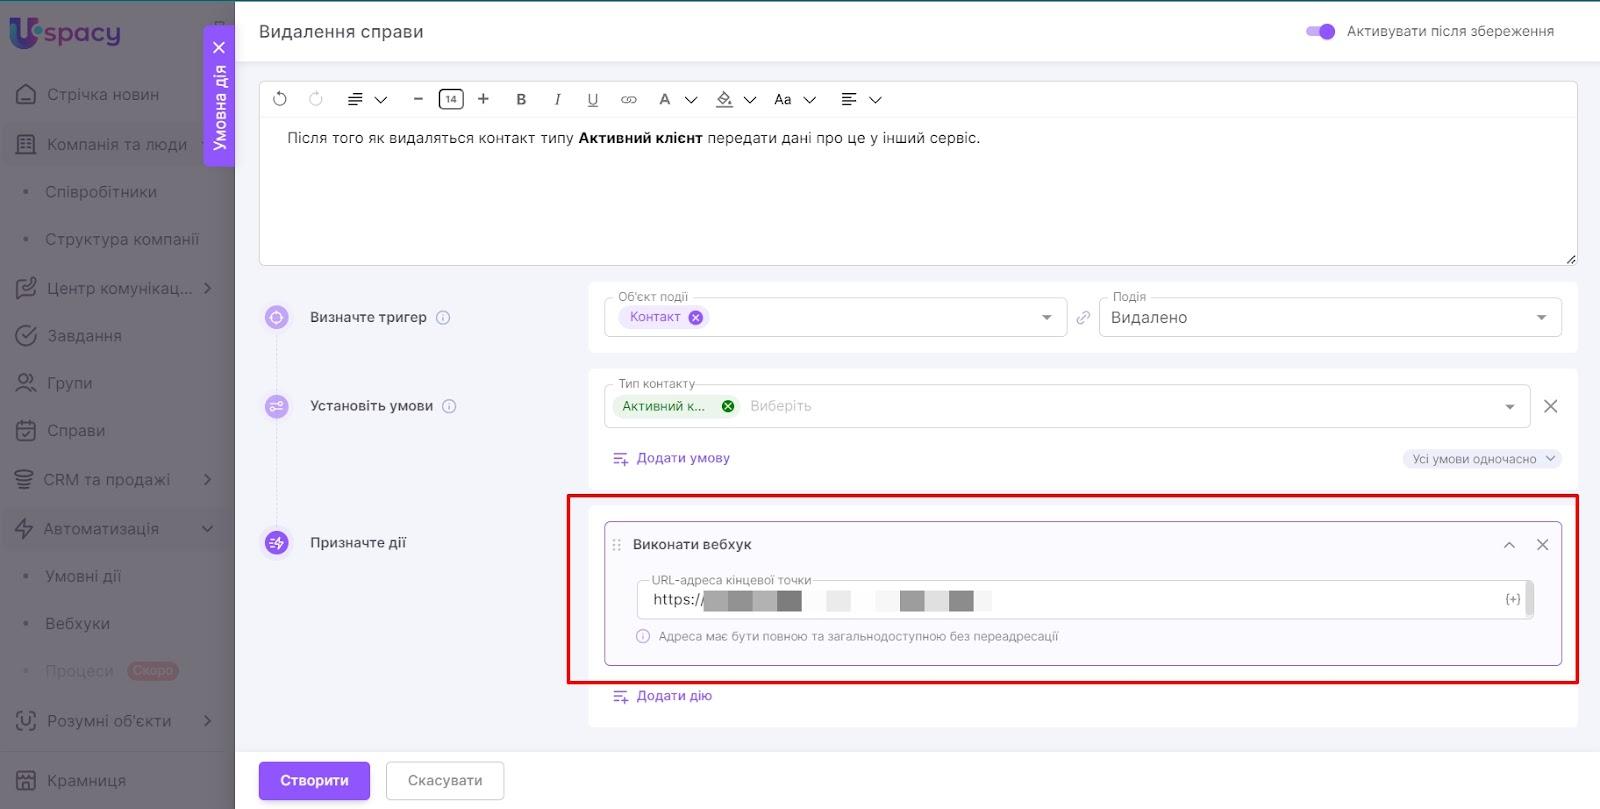
Task: Apply italic formatting in the editor
Action: (557, 99)
